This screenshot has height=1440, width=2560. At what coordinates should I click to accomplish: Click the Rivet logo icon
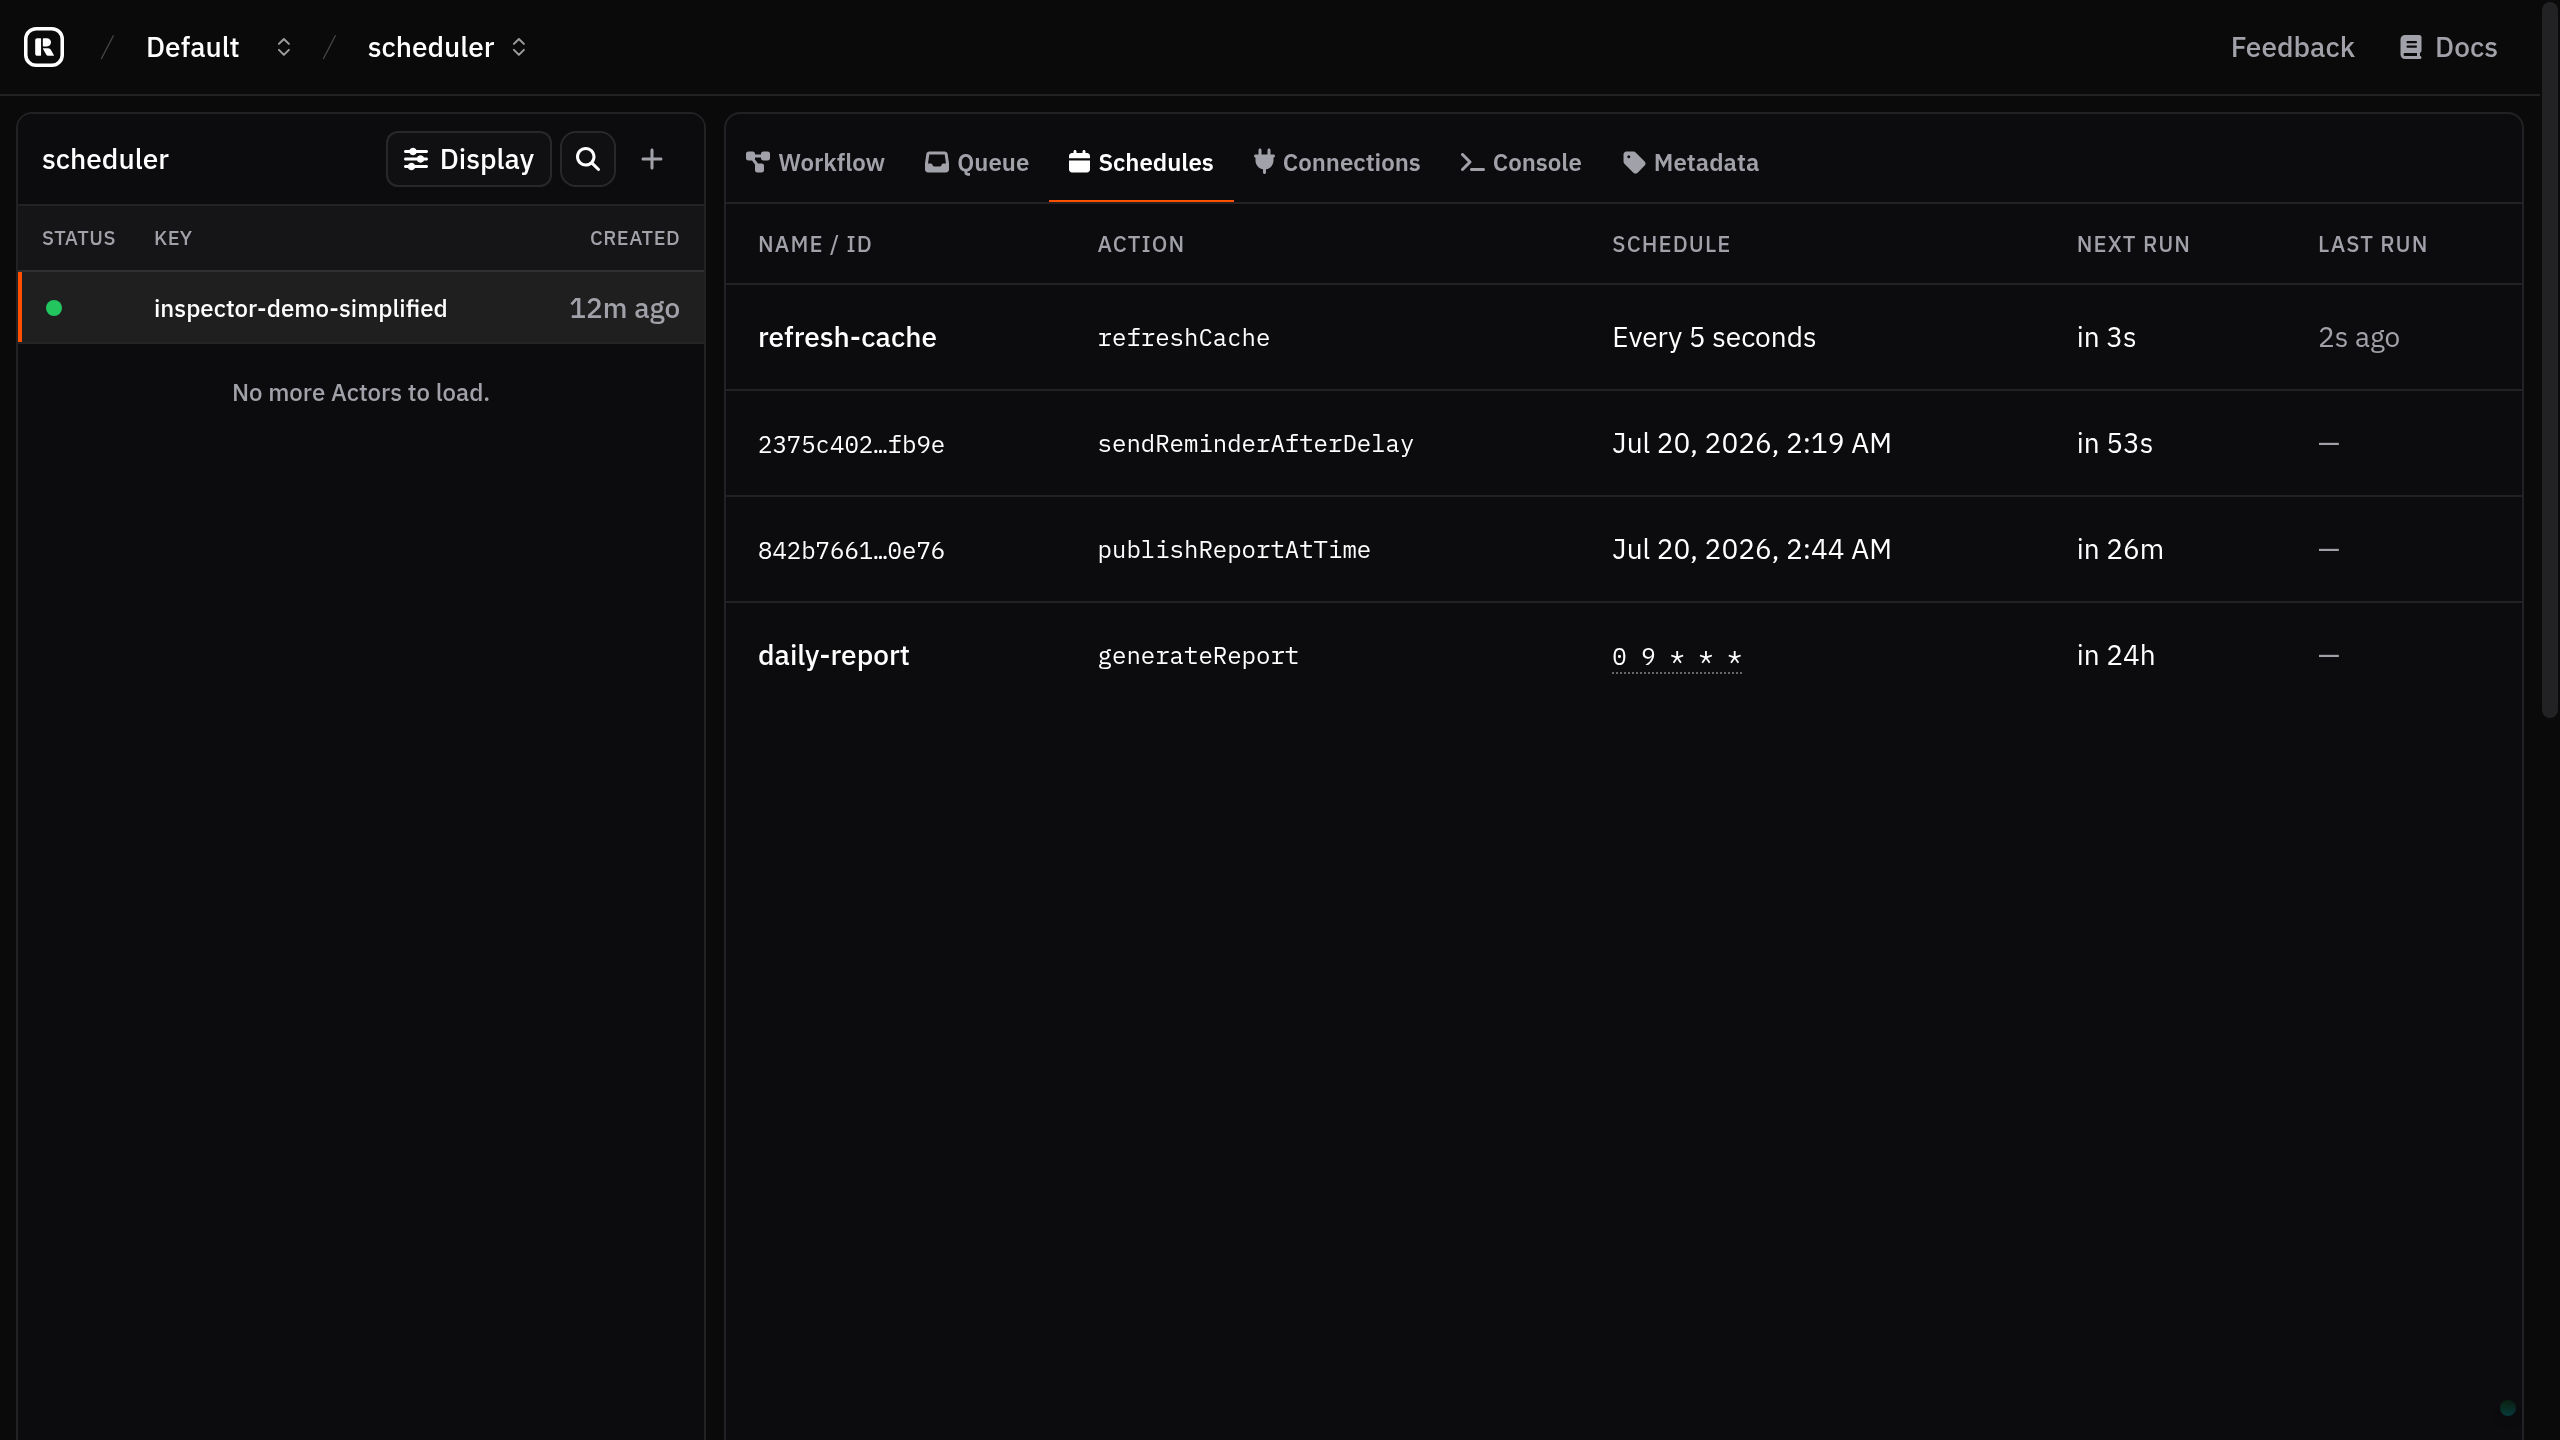tap(44, 47)
